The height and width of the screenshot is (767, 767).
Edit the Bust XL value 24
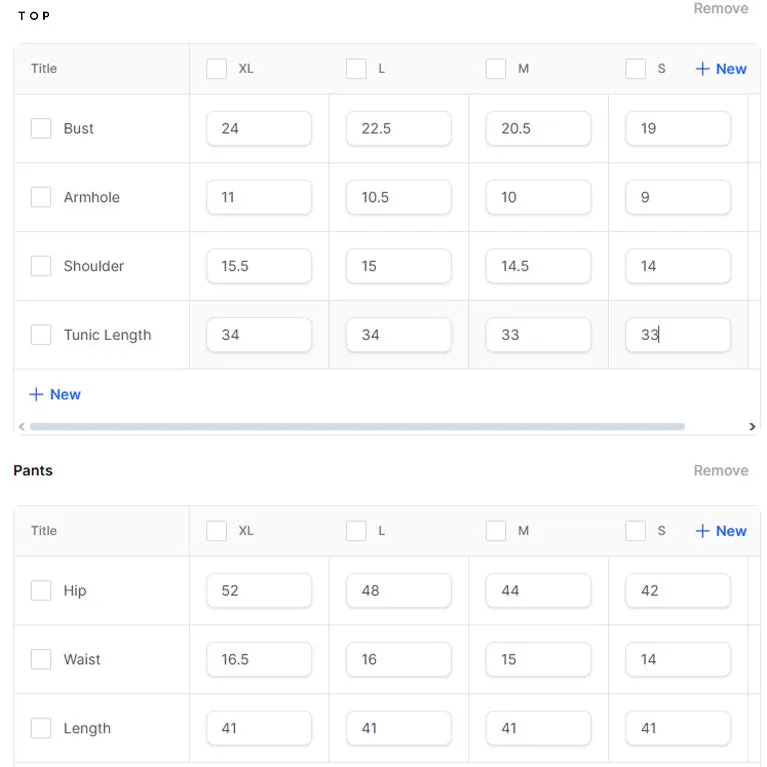tap(259, 129)
